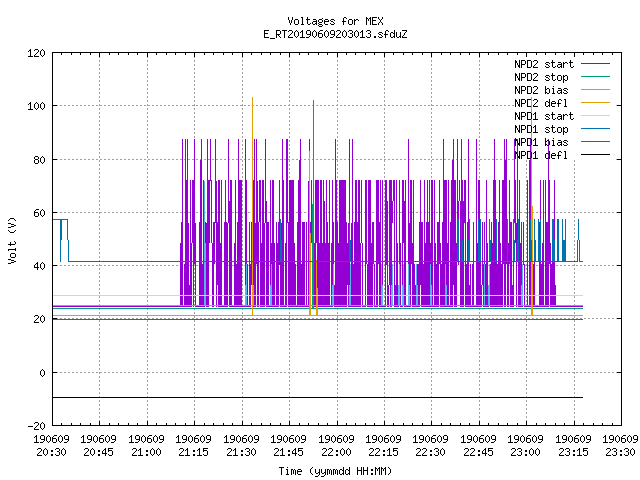
Task: Click the orange NPD2 defl legend line
Action: [x=595, y=102]
